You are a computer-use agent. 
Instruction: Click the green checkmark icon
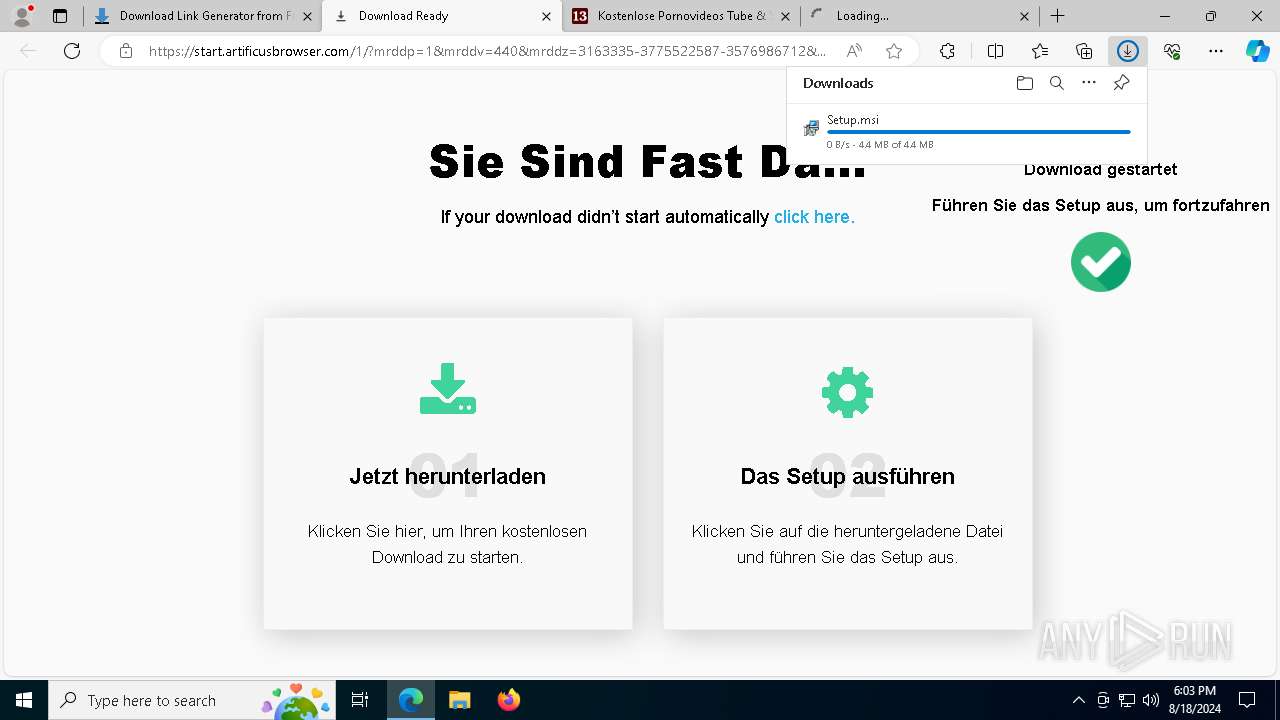tap(1100, 262)
